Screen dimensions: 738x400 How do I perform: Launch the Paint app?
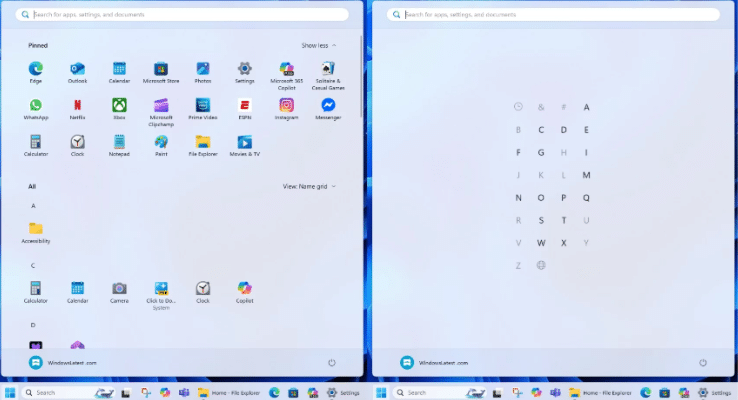coord(161,145)
